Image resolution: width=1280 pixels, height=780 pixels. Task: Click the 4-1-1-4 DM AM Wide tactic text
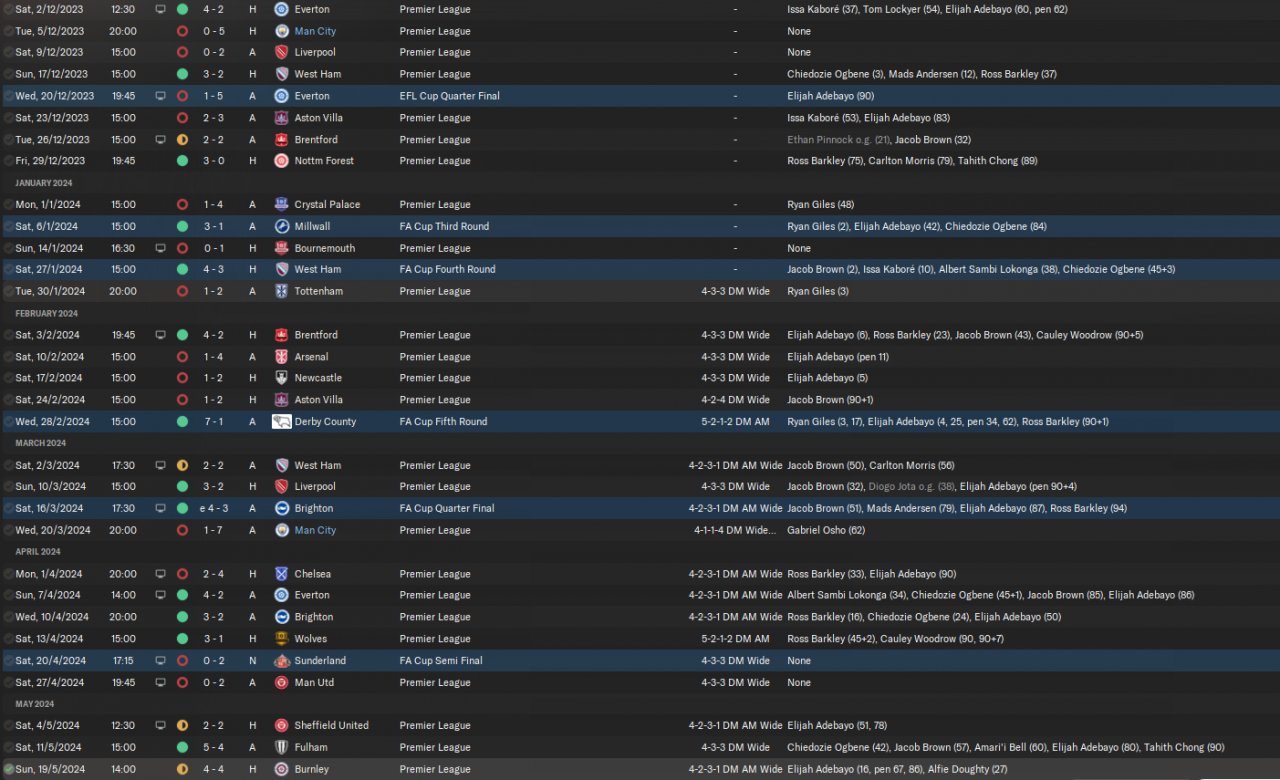coord(735,530)
